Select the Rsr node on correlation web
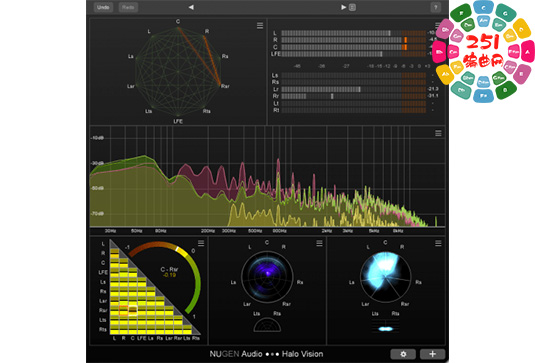The width and height of the screenshot is (535, 363). point(225,86)
